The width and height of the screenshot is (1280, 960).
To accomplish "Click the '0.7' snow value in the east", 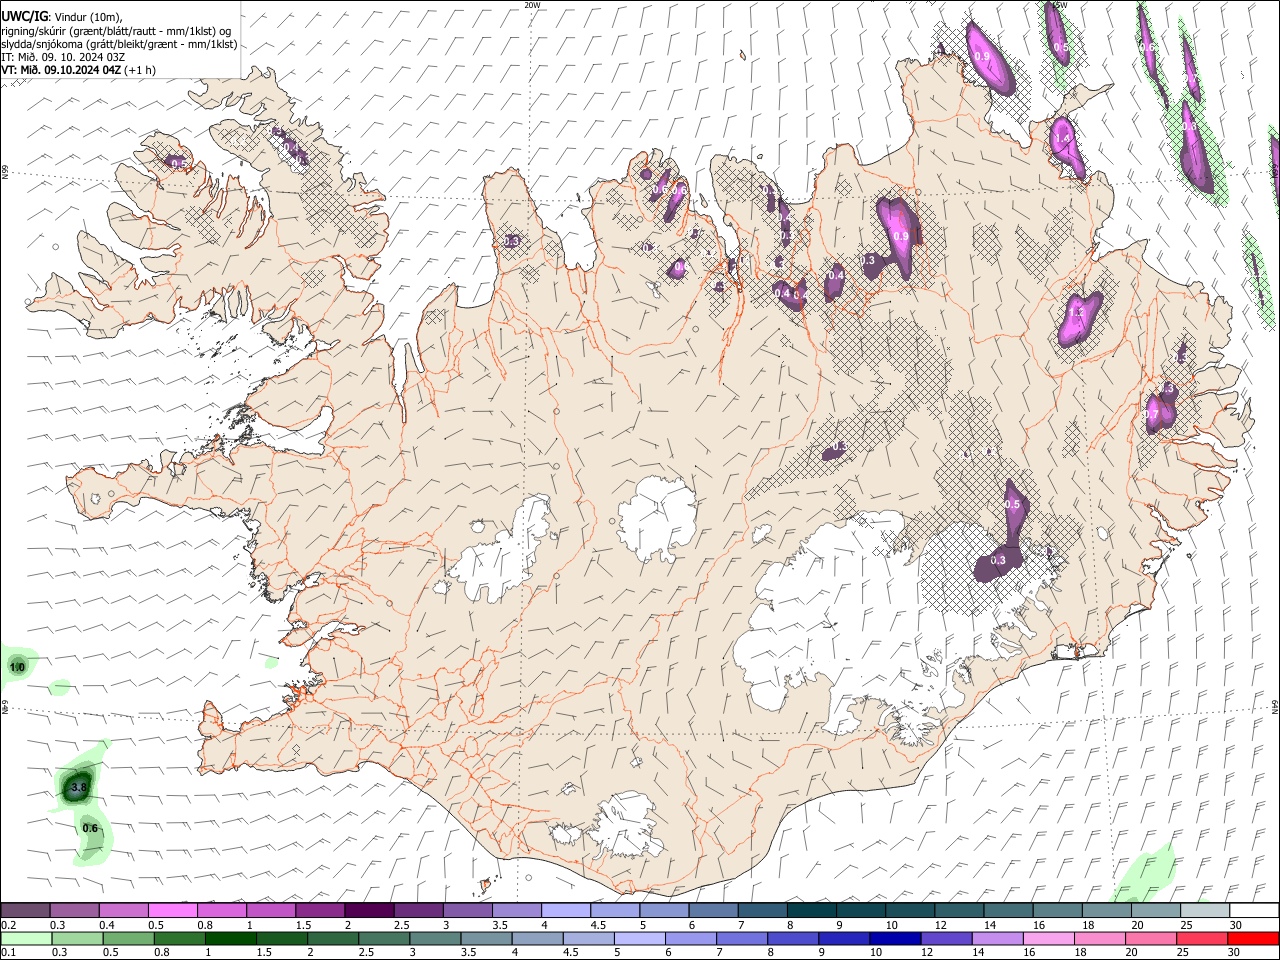I will click(x=1151, y=415).
